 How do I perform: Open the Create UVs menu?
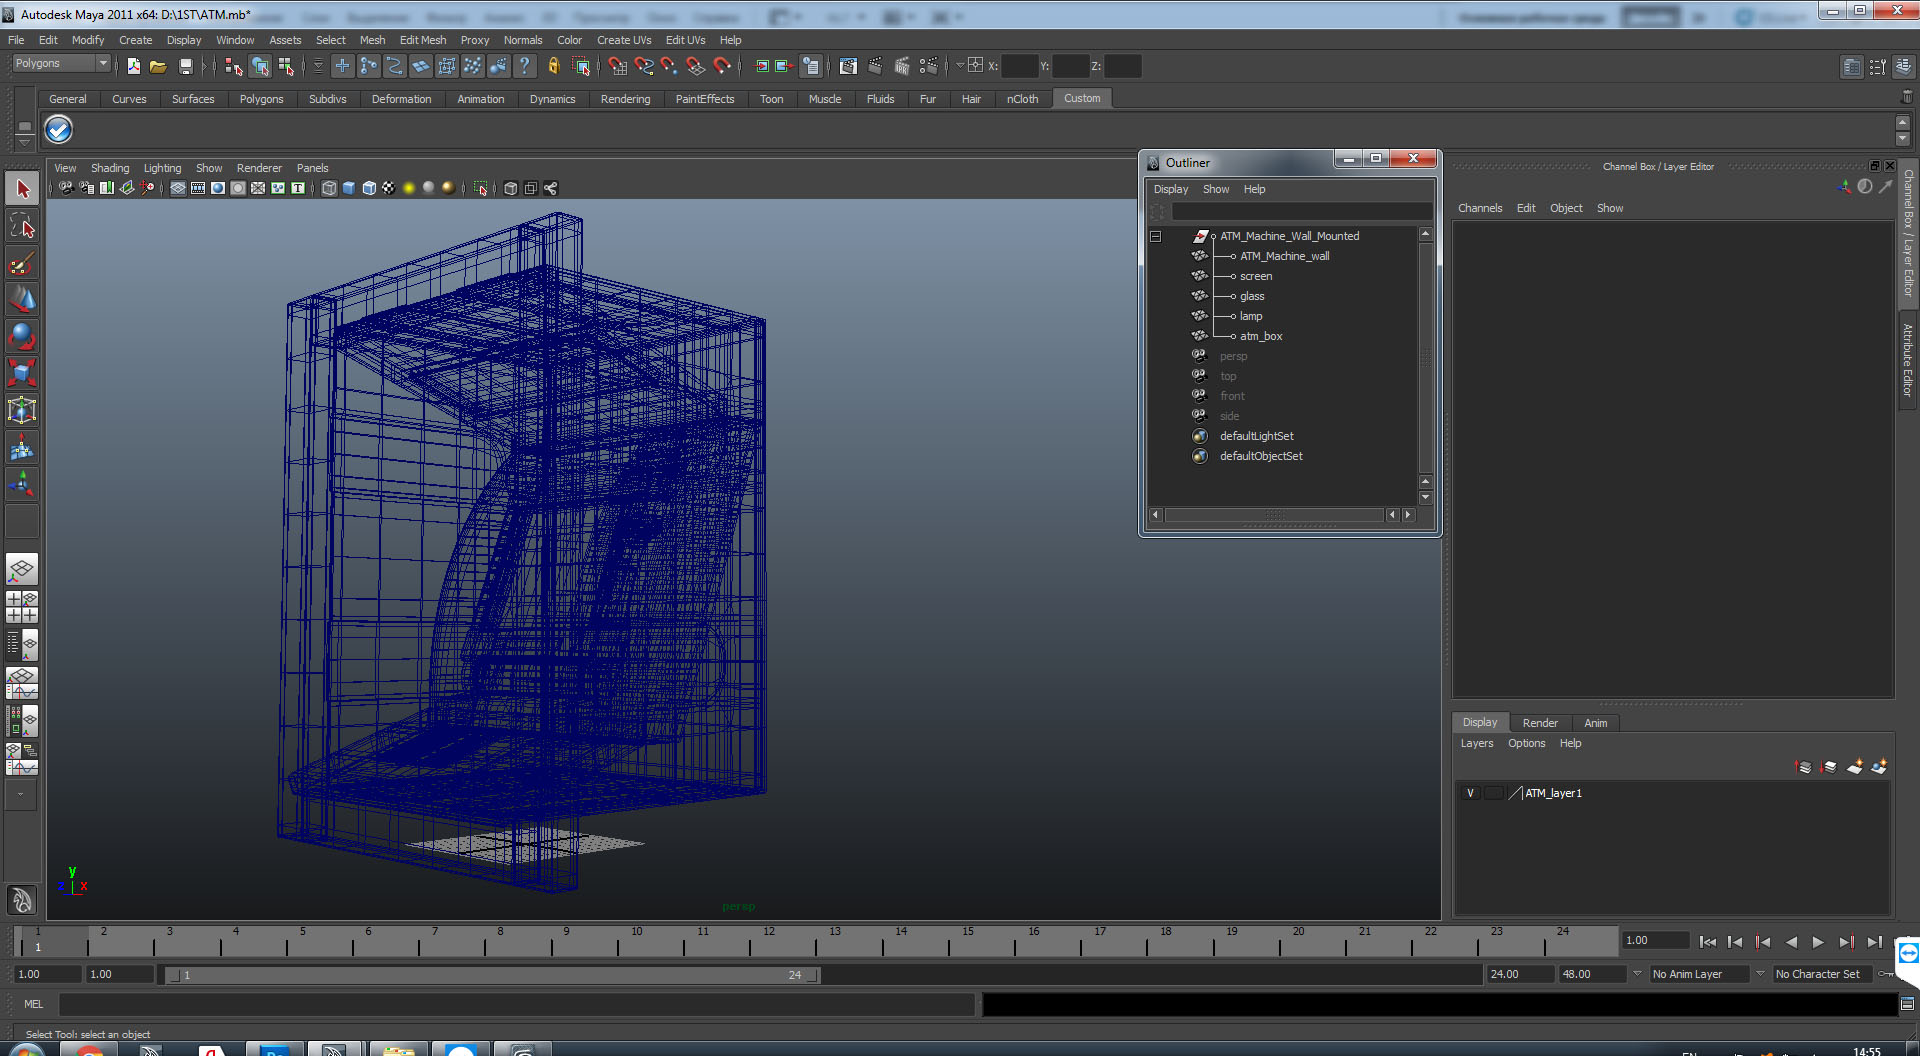click(624, 40)
